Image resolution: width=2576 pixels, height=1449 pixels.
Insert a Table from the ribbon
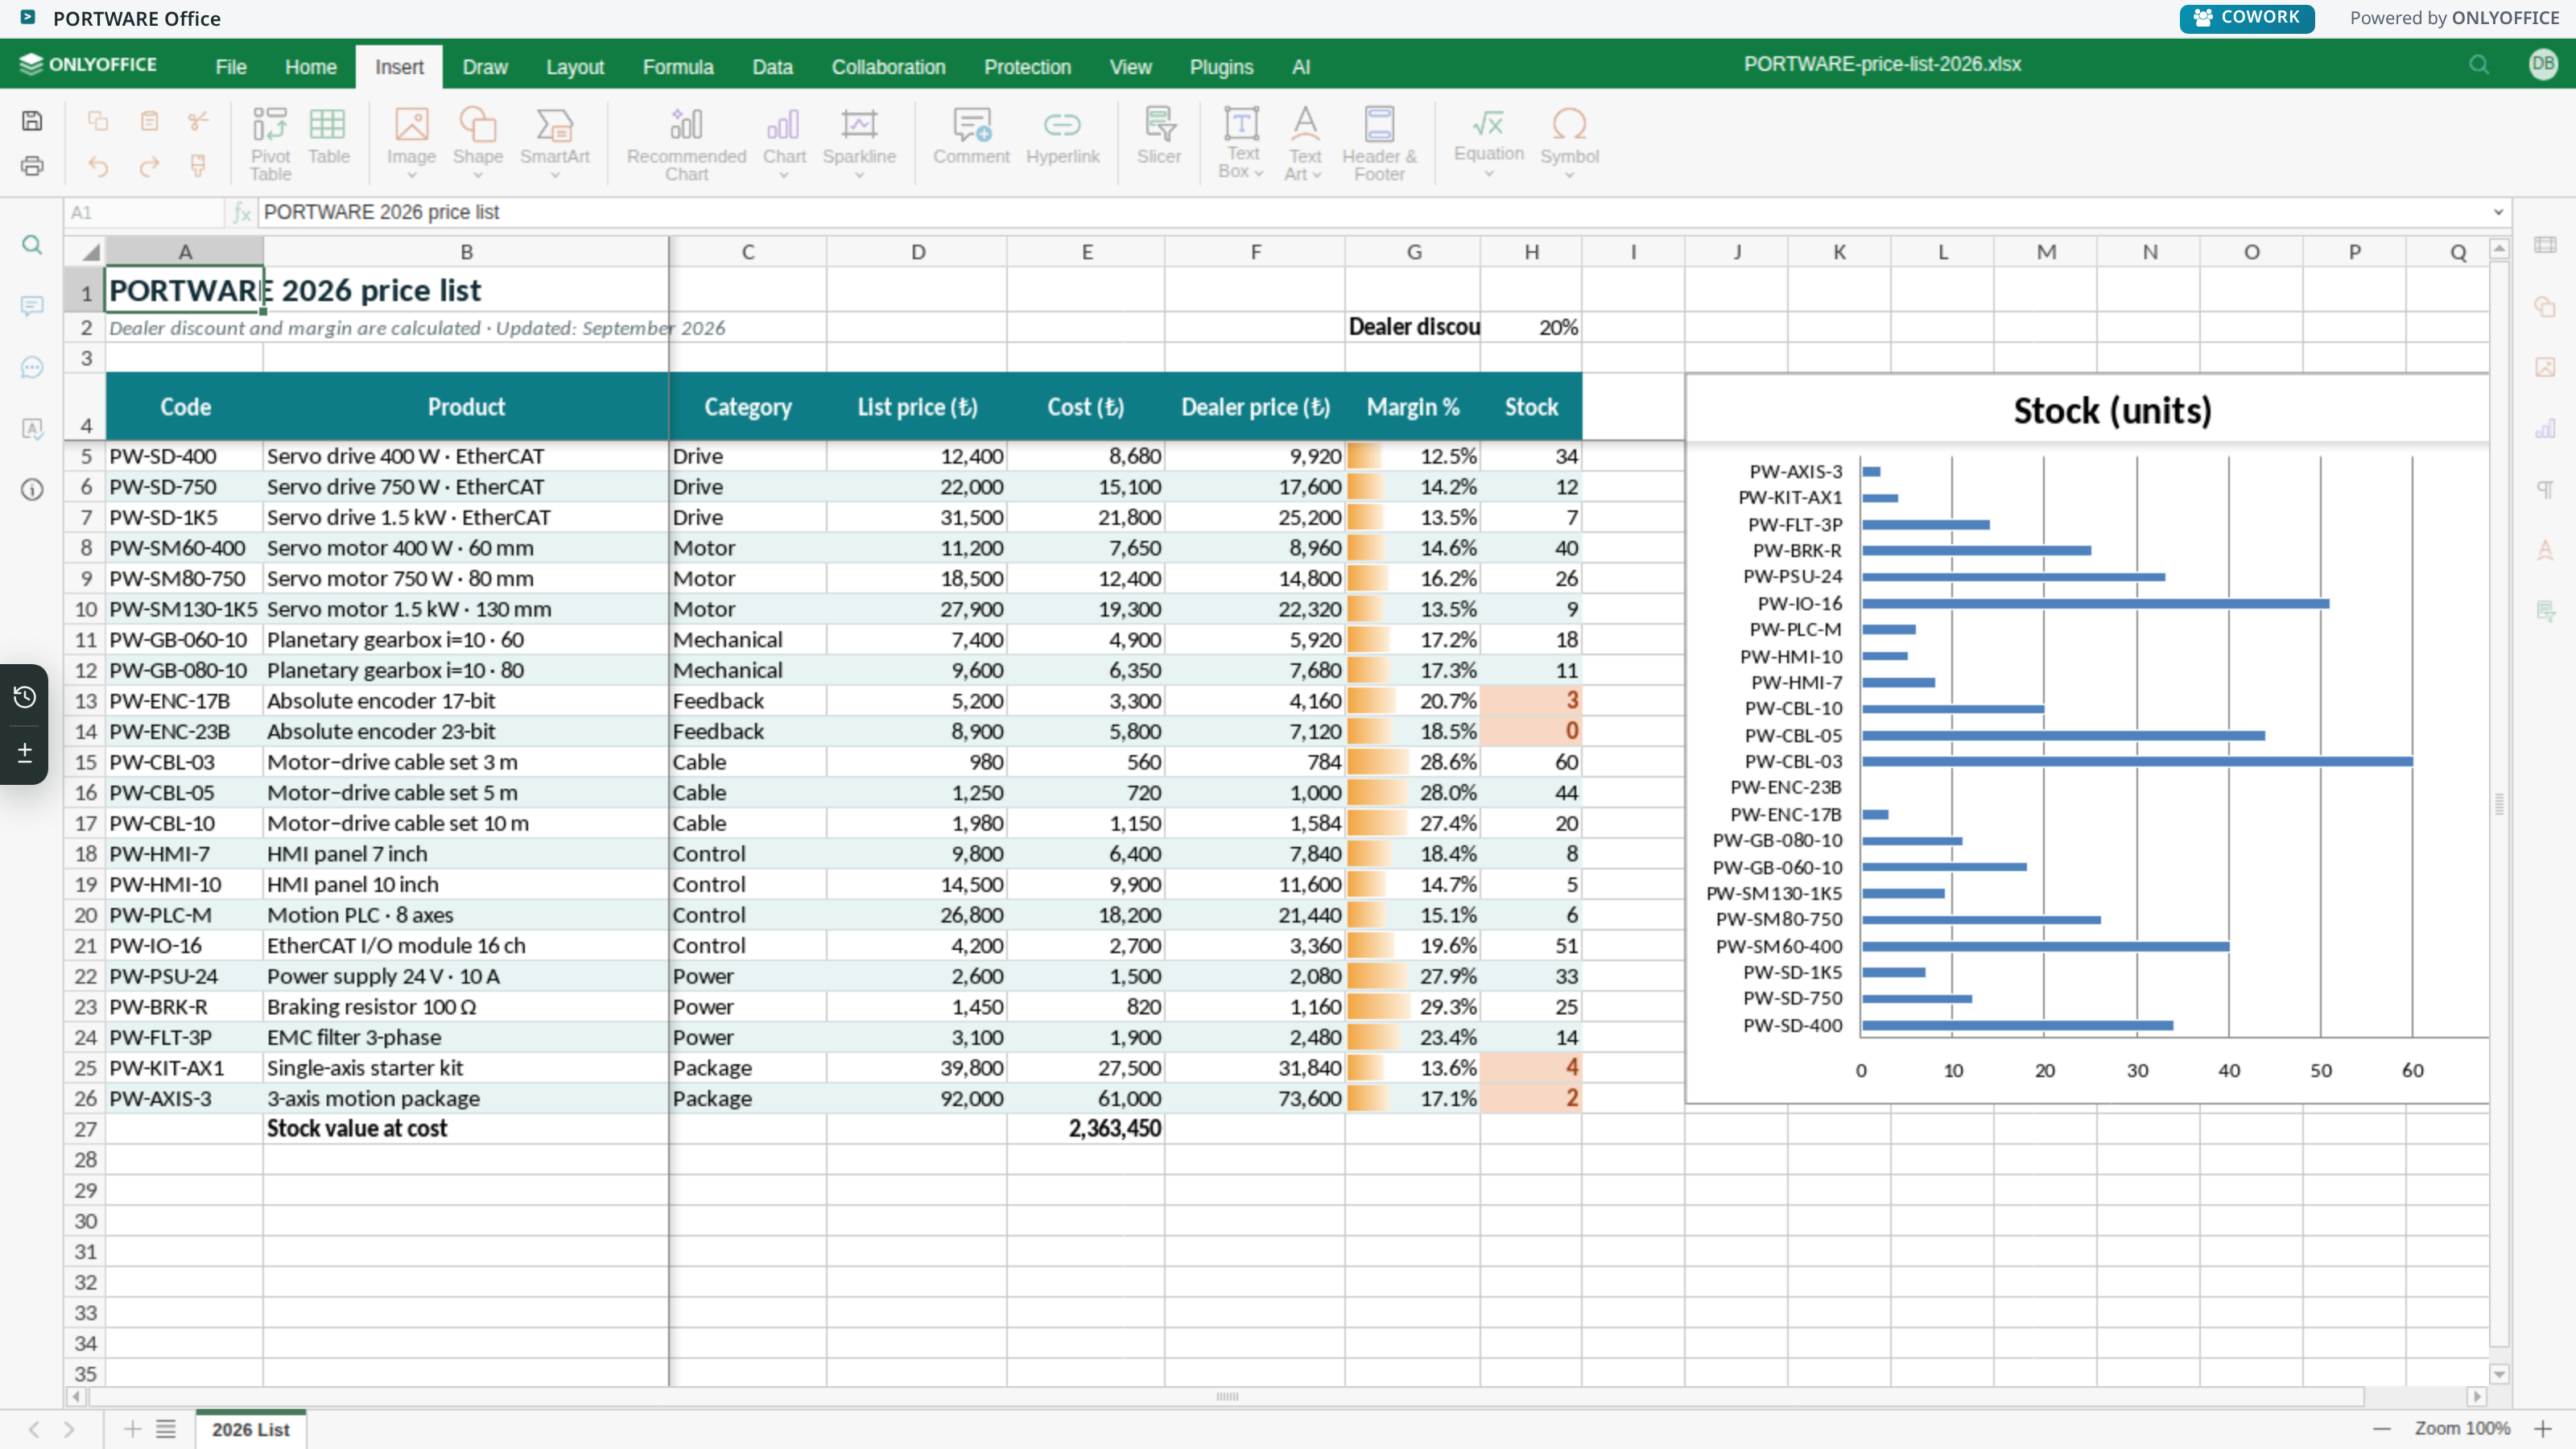(328, 135)
